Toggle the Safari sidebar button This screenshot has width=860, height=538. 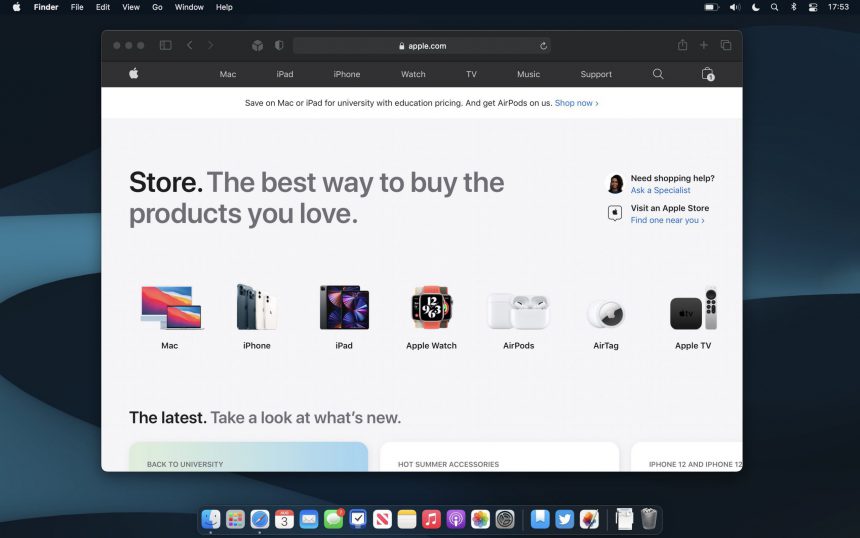pyautogui.click(x=166, y=46)
